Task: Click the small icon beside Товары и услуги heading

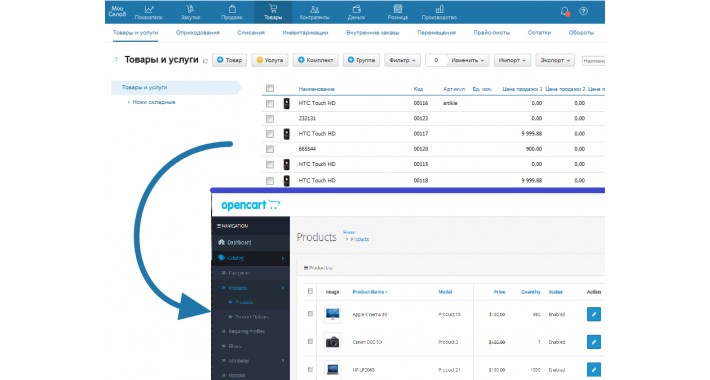Action: [205, 61]
